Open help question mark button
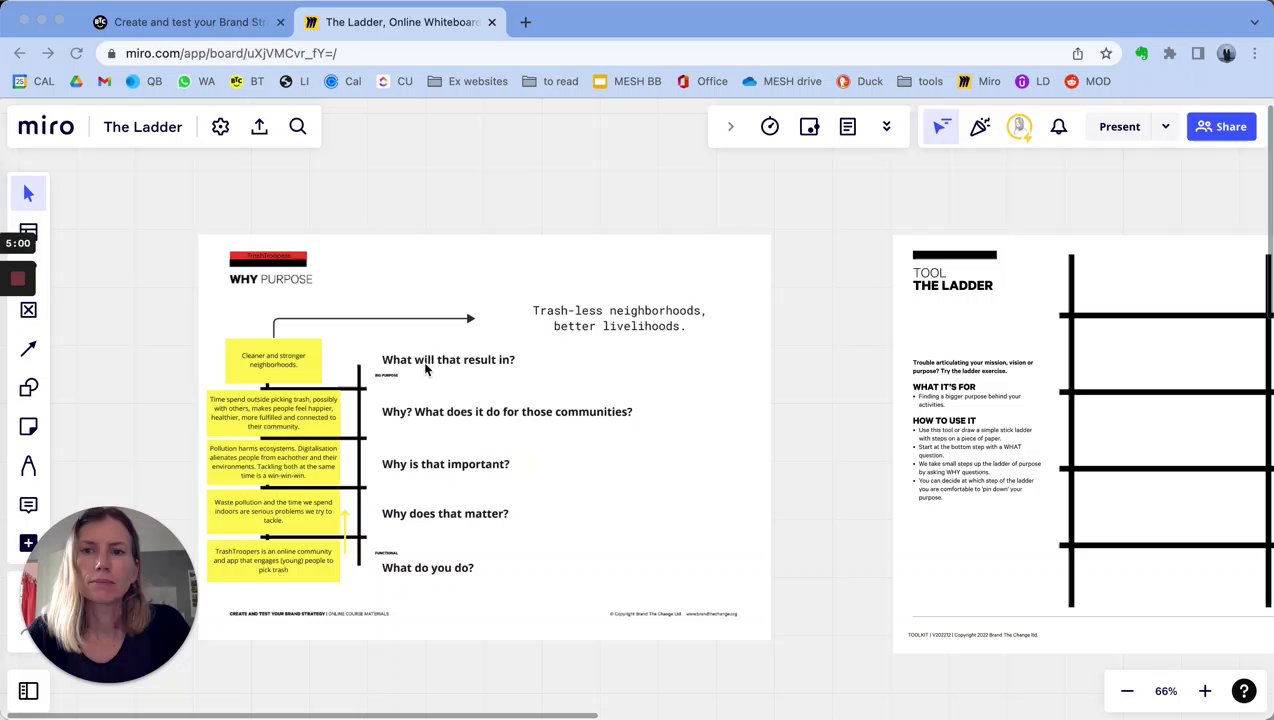The width and height of the screenshot is (1274, 720). [x=1244, y=691]
